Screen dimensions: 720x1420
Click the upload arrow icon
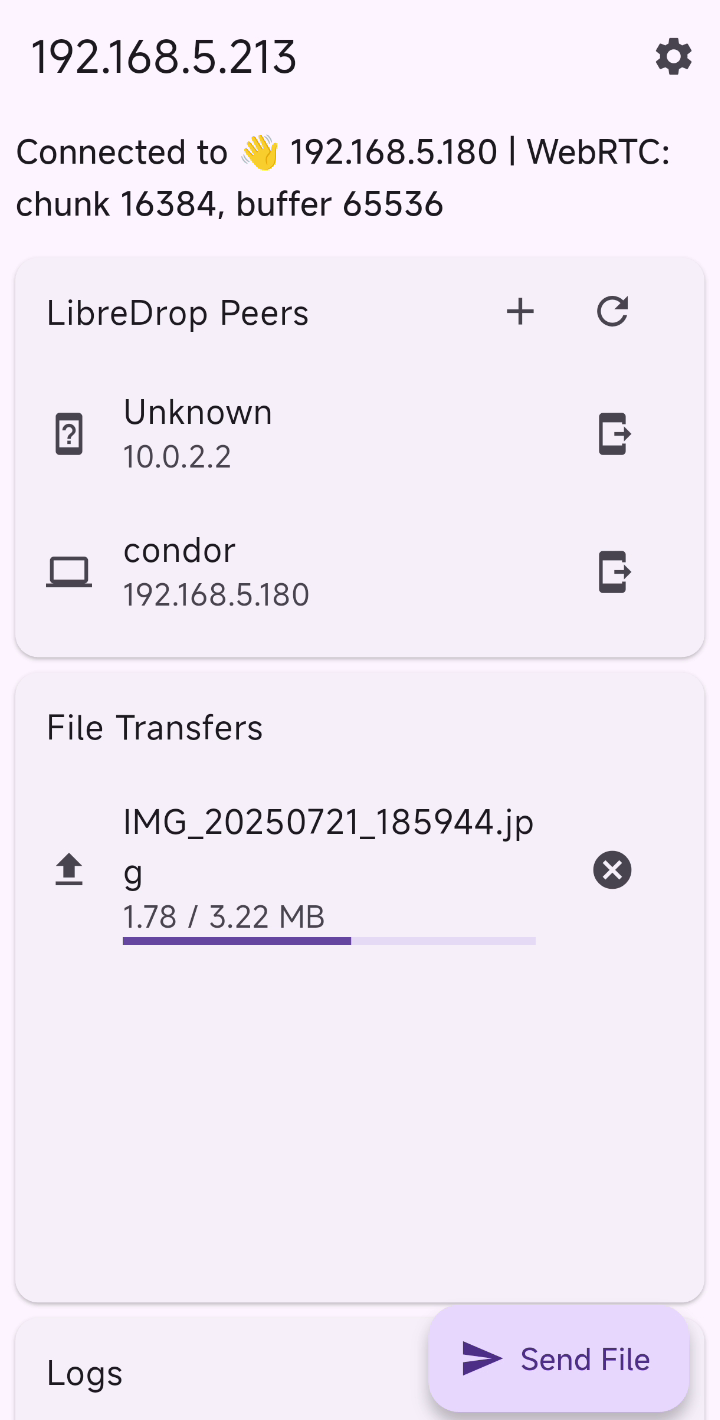68,870
